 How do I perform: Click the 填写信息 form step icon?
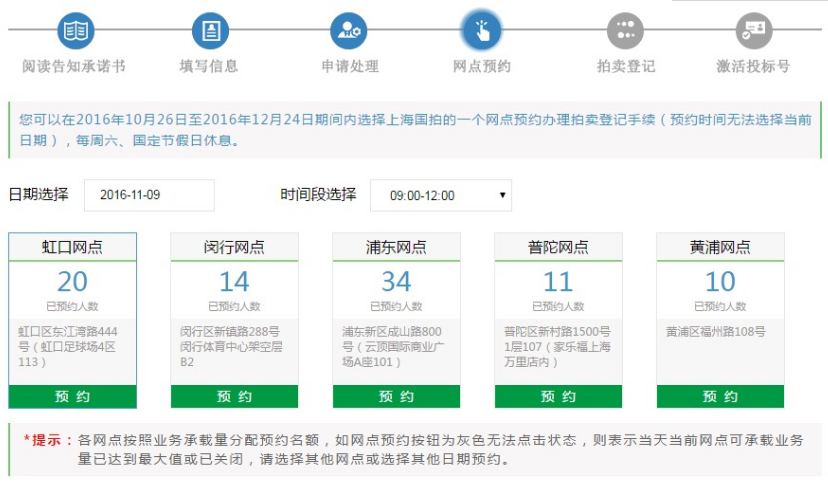[210, 31]
